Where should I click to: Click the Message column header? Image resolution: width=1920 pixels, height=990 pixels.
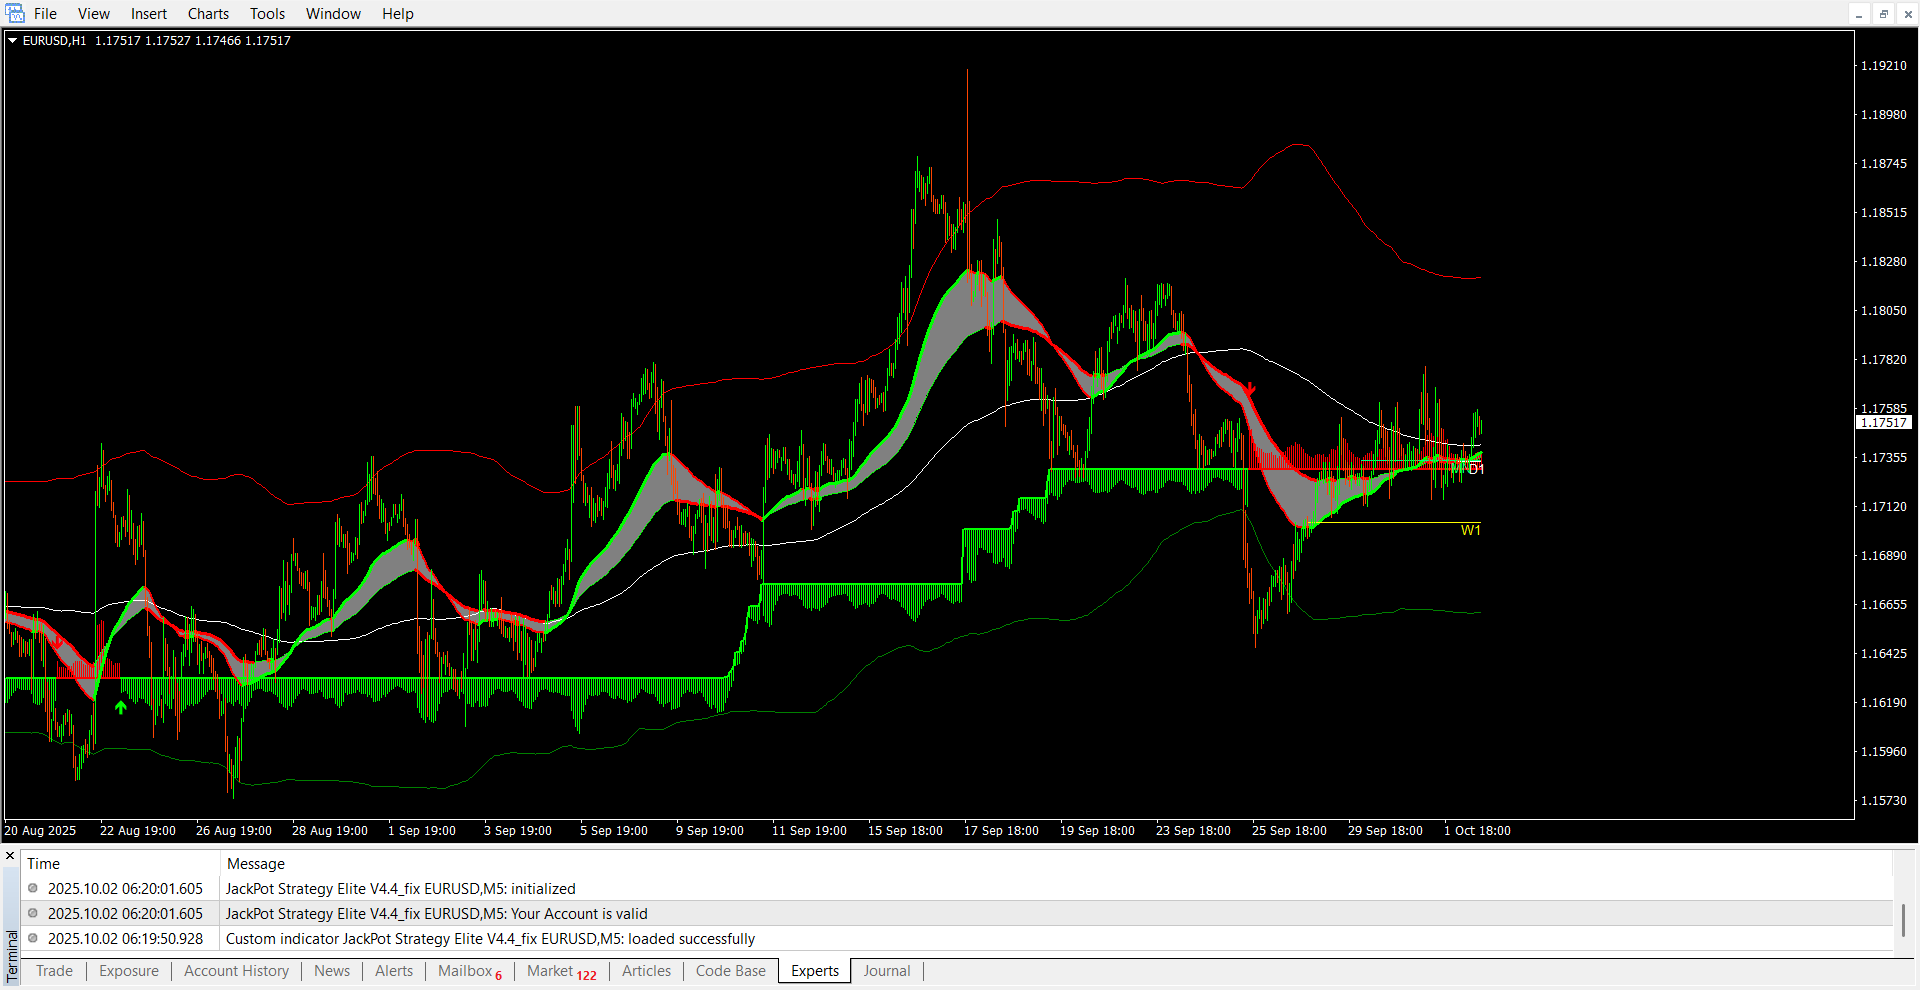256,864
